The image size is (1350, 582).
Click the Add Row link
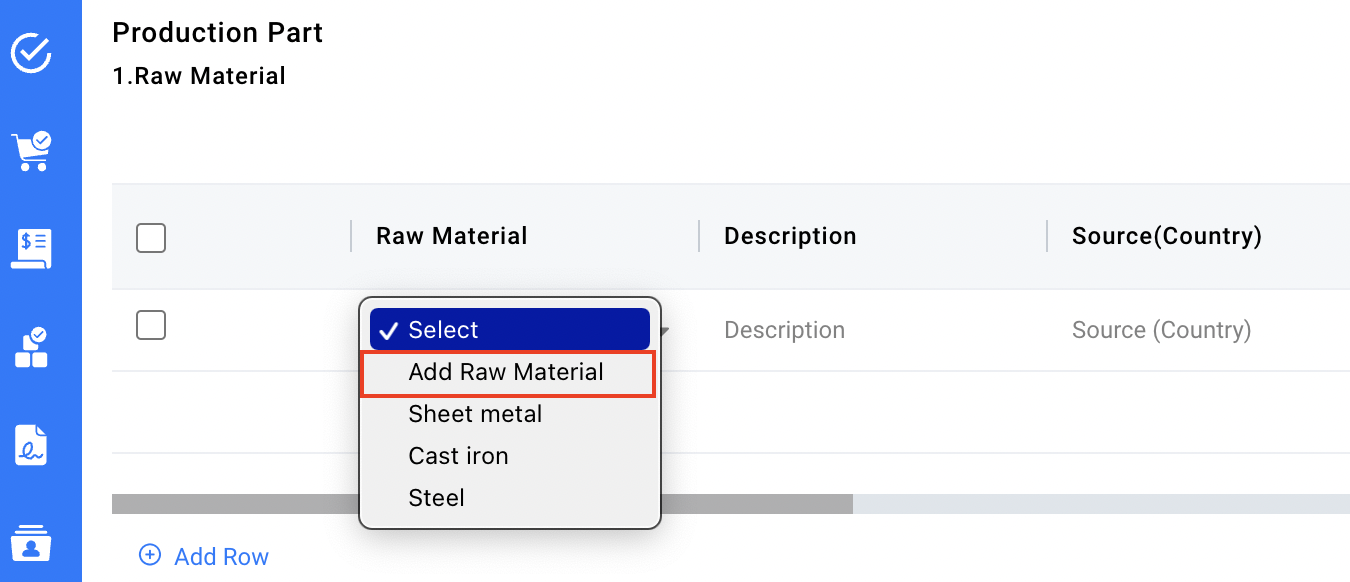(x=221, y=556)
